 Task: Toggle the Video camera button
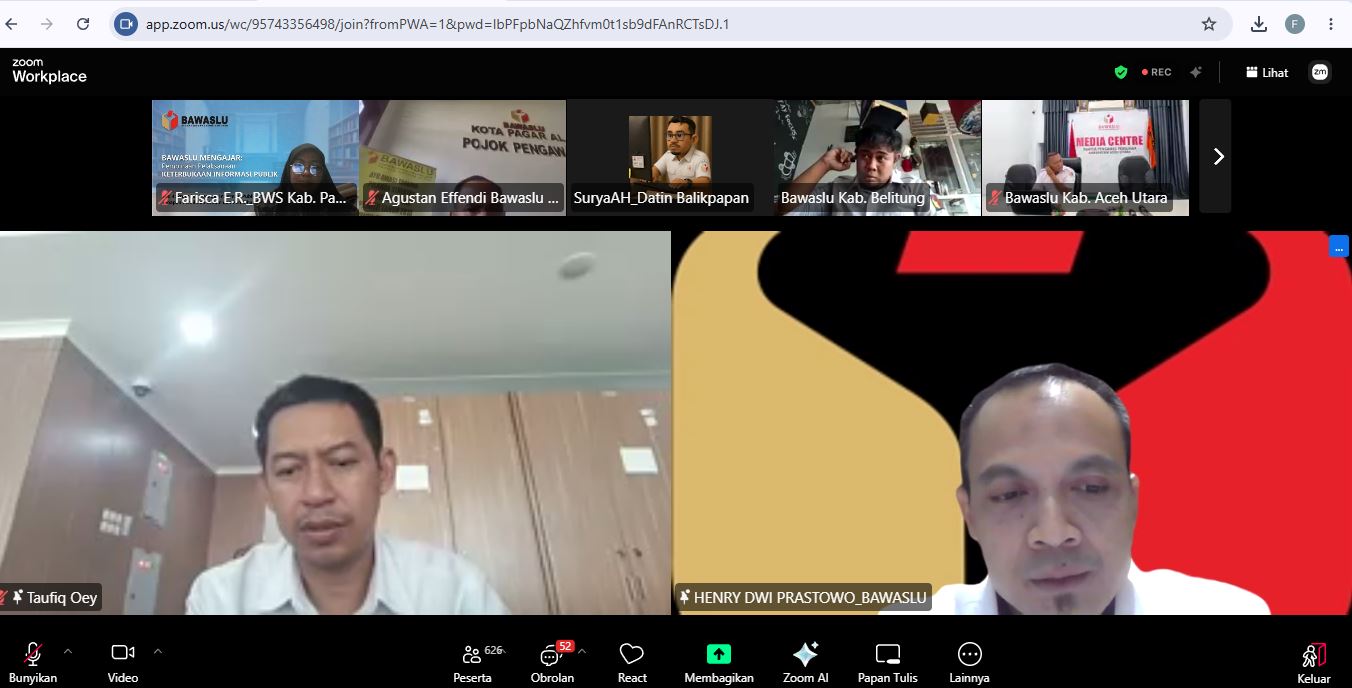[123, 662]
